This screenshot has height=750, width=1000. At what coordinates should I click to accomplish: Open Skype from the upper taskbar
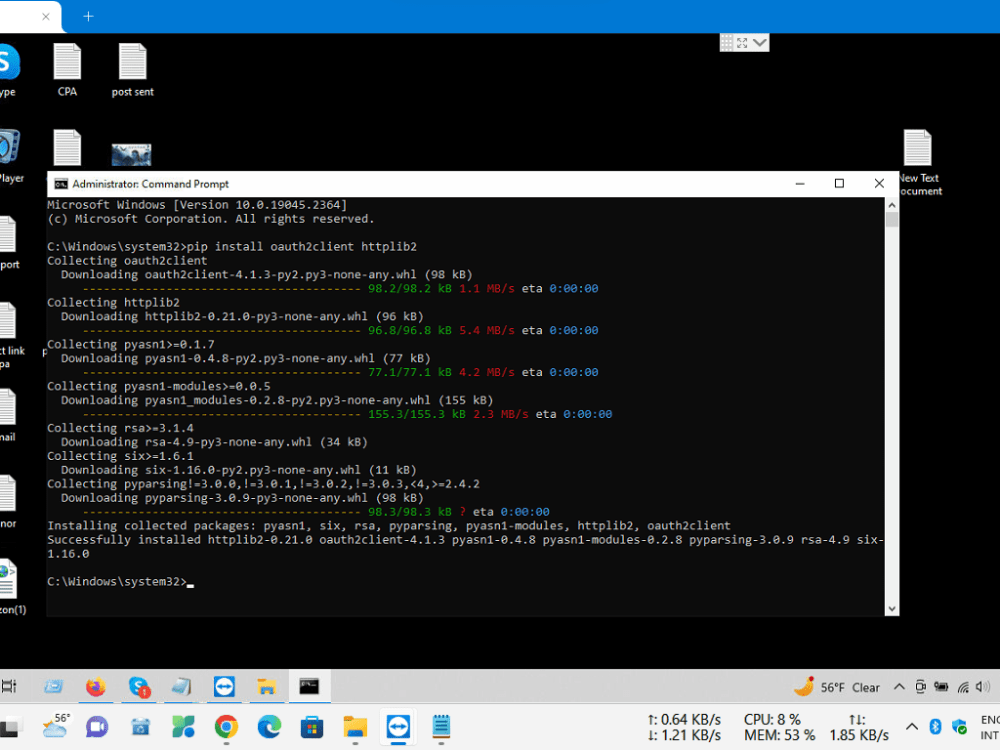[x=139, y=686]
